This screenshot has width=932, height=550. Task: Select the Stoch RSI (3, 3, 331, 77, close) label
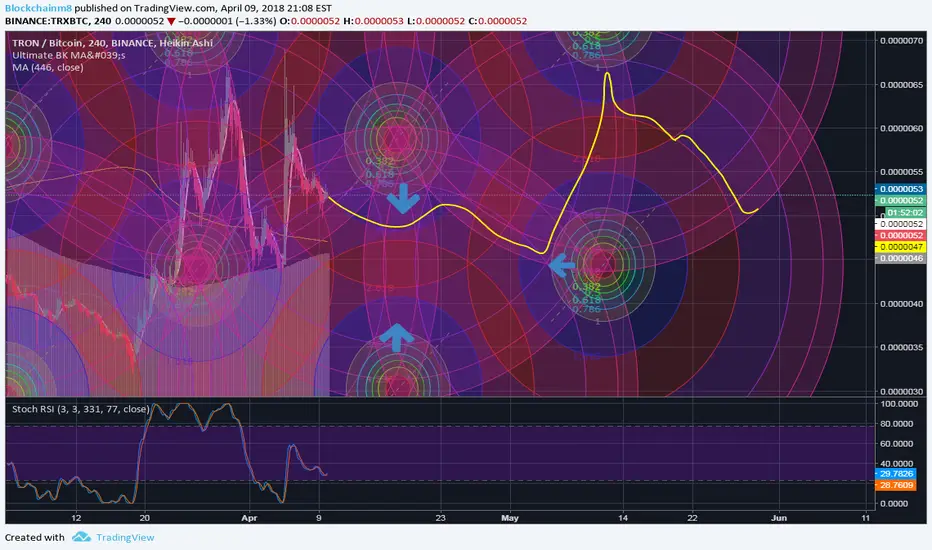pos(81,408)
